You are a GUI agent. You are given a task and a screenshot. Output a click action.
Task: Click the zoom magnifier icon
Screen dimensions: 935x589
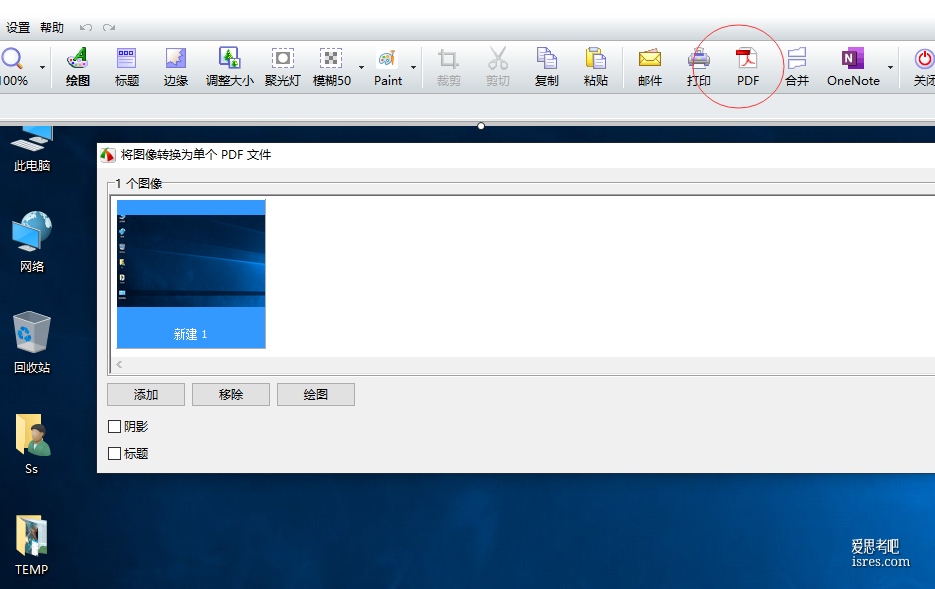(13, 58)
